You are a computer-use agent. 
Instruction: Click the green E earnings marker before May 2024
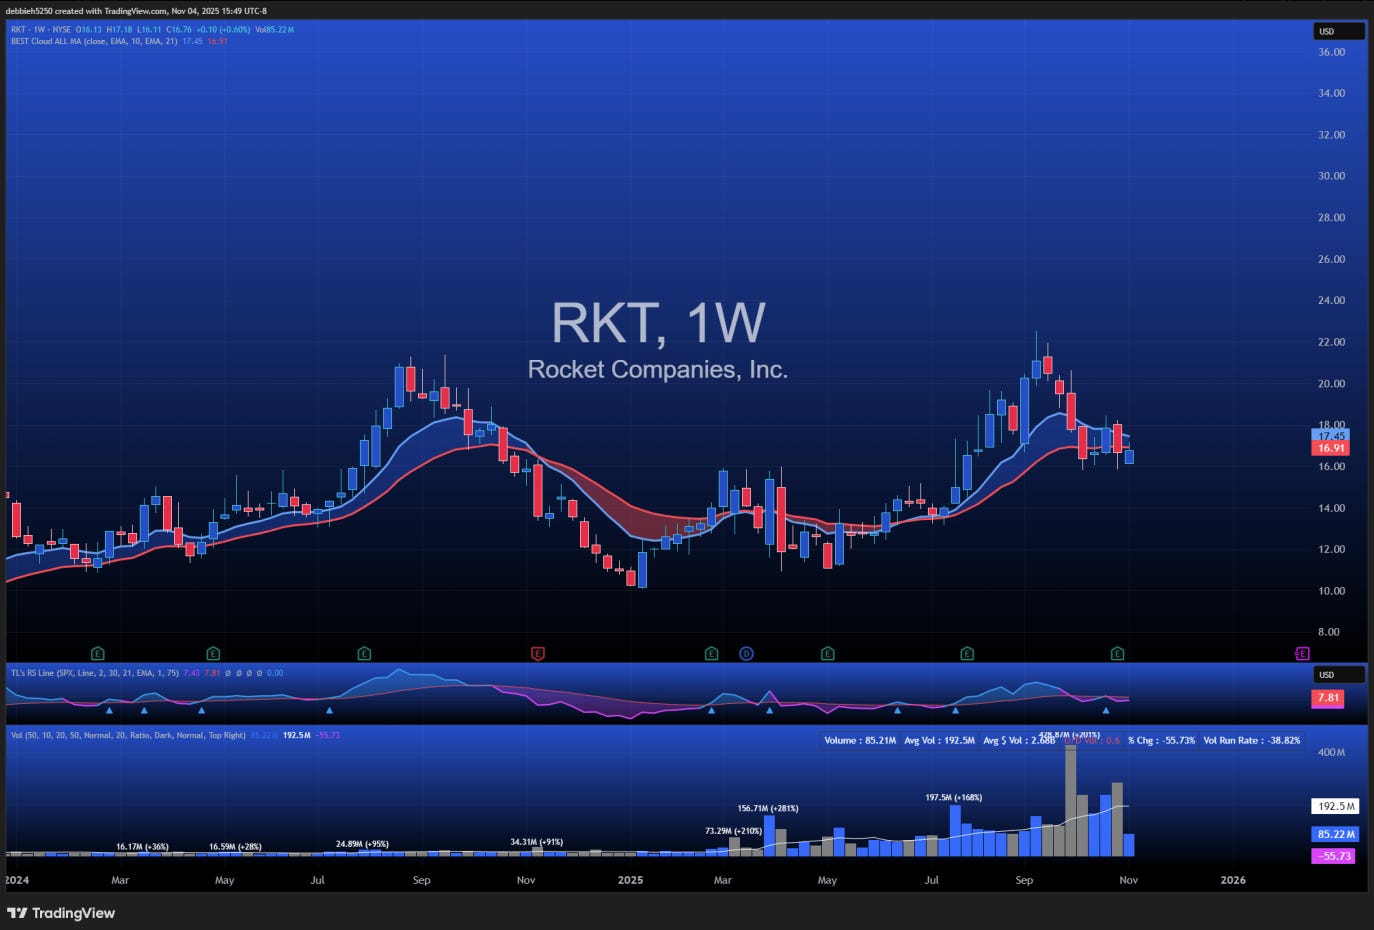tap(213, 654)
